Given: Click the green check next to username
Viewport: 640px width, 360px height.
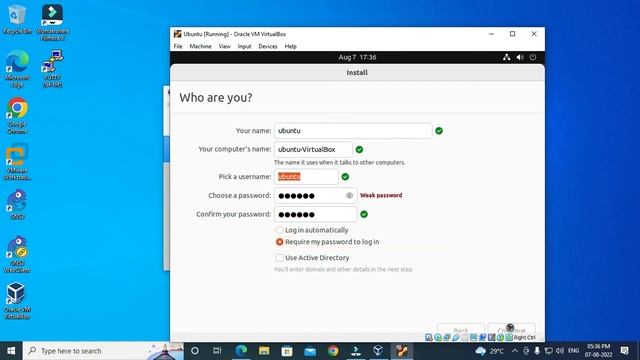Looking at the screenshot, I should point(345,177).
